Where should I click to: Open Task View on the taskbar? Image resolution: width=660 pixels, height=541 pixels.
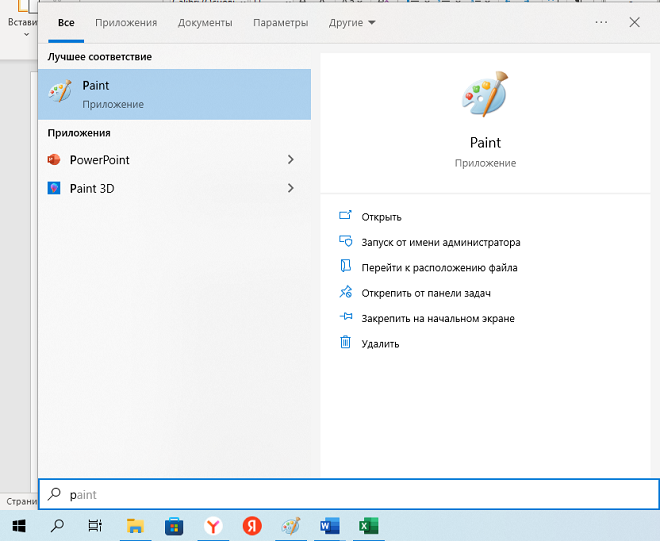95,526
